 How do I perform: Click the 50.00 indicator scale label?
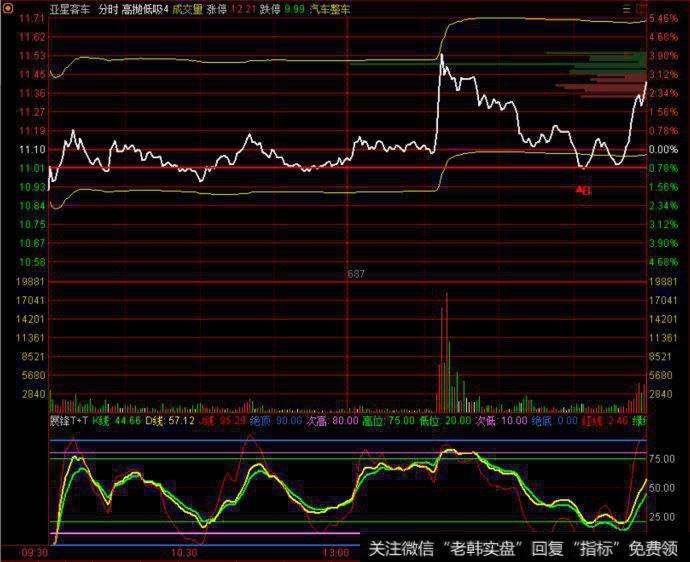click(x=662, y=488)
